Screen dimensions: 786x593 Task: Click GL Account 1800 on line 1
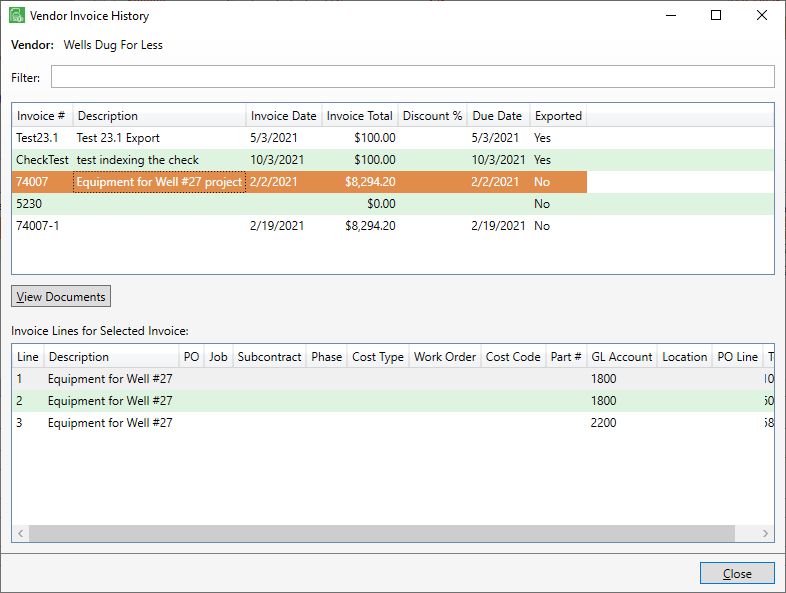click(604, 379)
